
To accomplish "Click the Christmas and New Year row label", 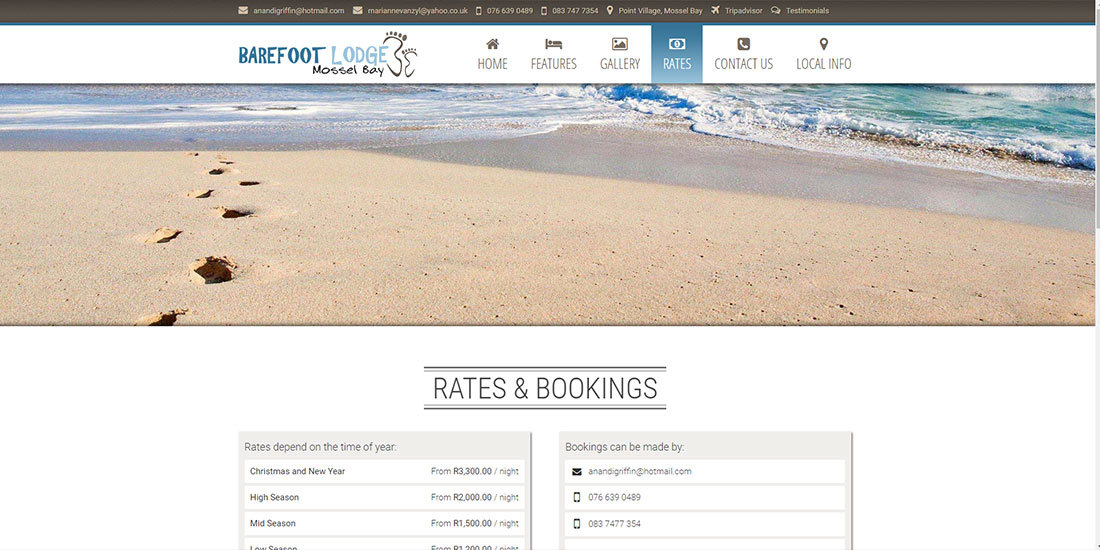I will (x=297, y=471).
